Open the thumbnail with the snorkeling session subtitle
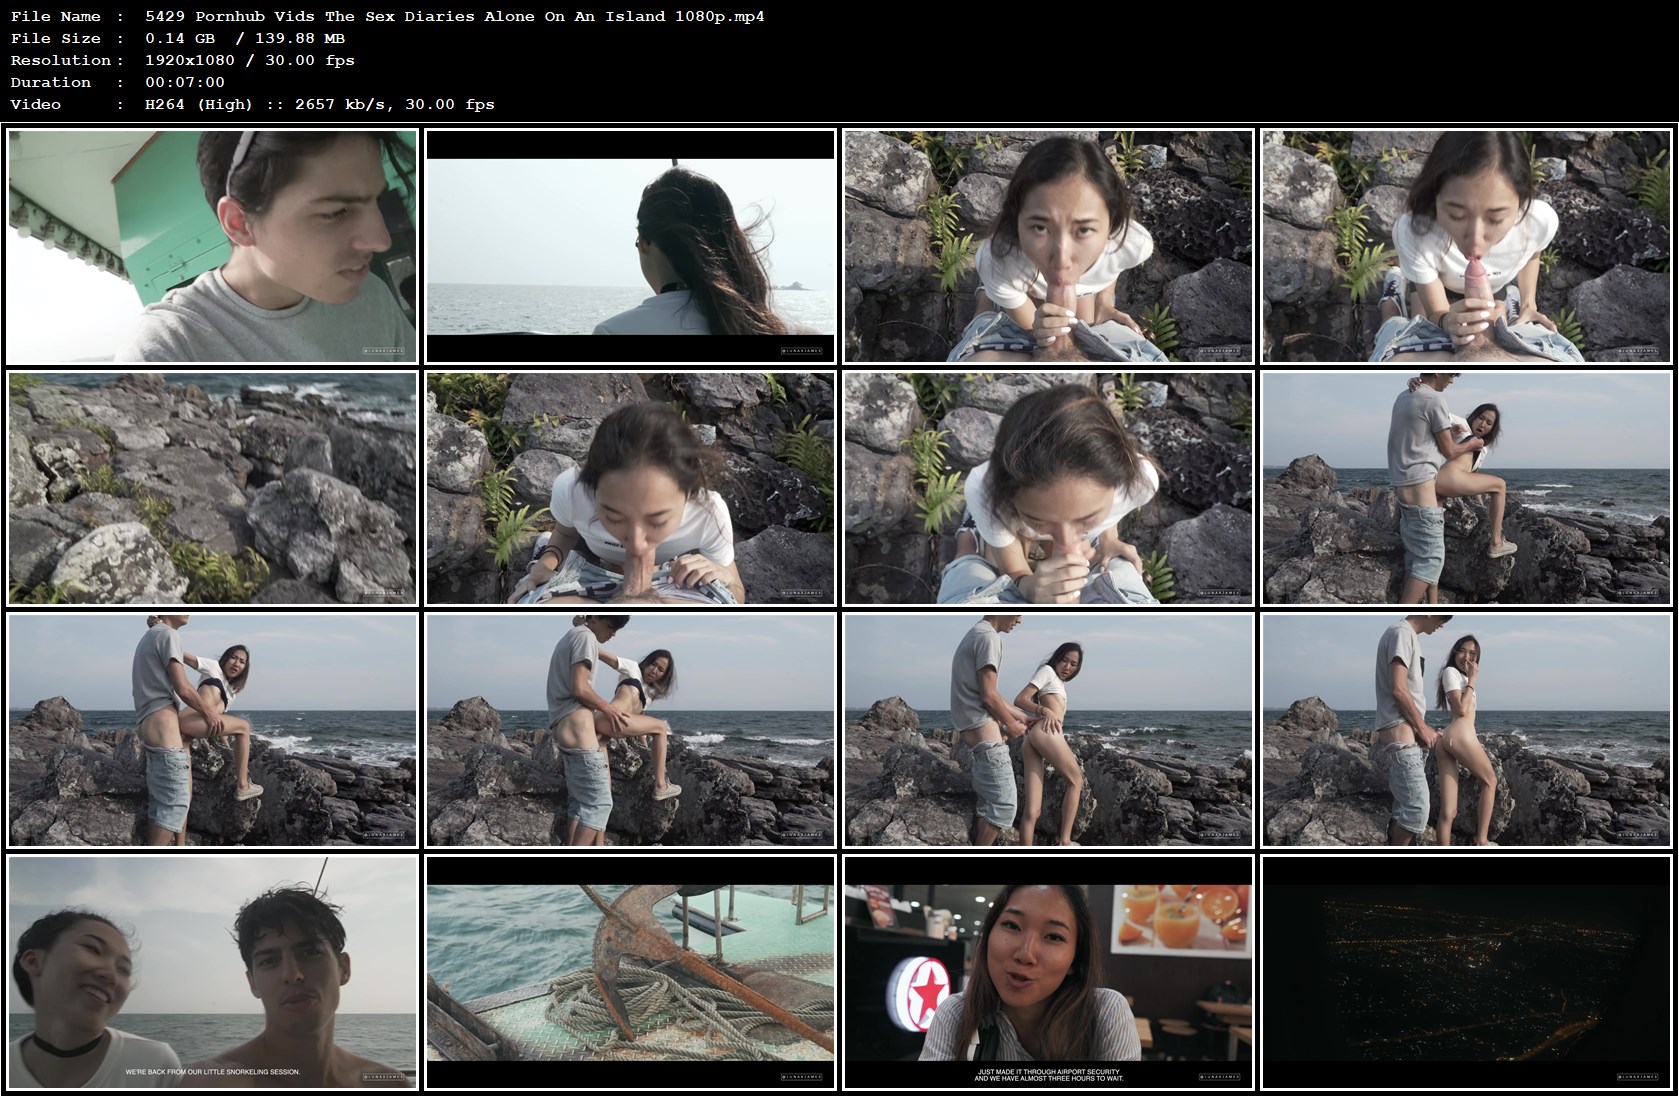This screenshot has width=1679, height=1097. tap(212, 973)
